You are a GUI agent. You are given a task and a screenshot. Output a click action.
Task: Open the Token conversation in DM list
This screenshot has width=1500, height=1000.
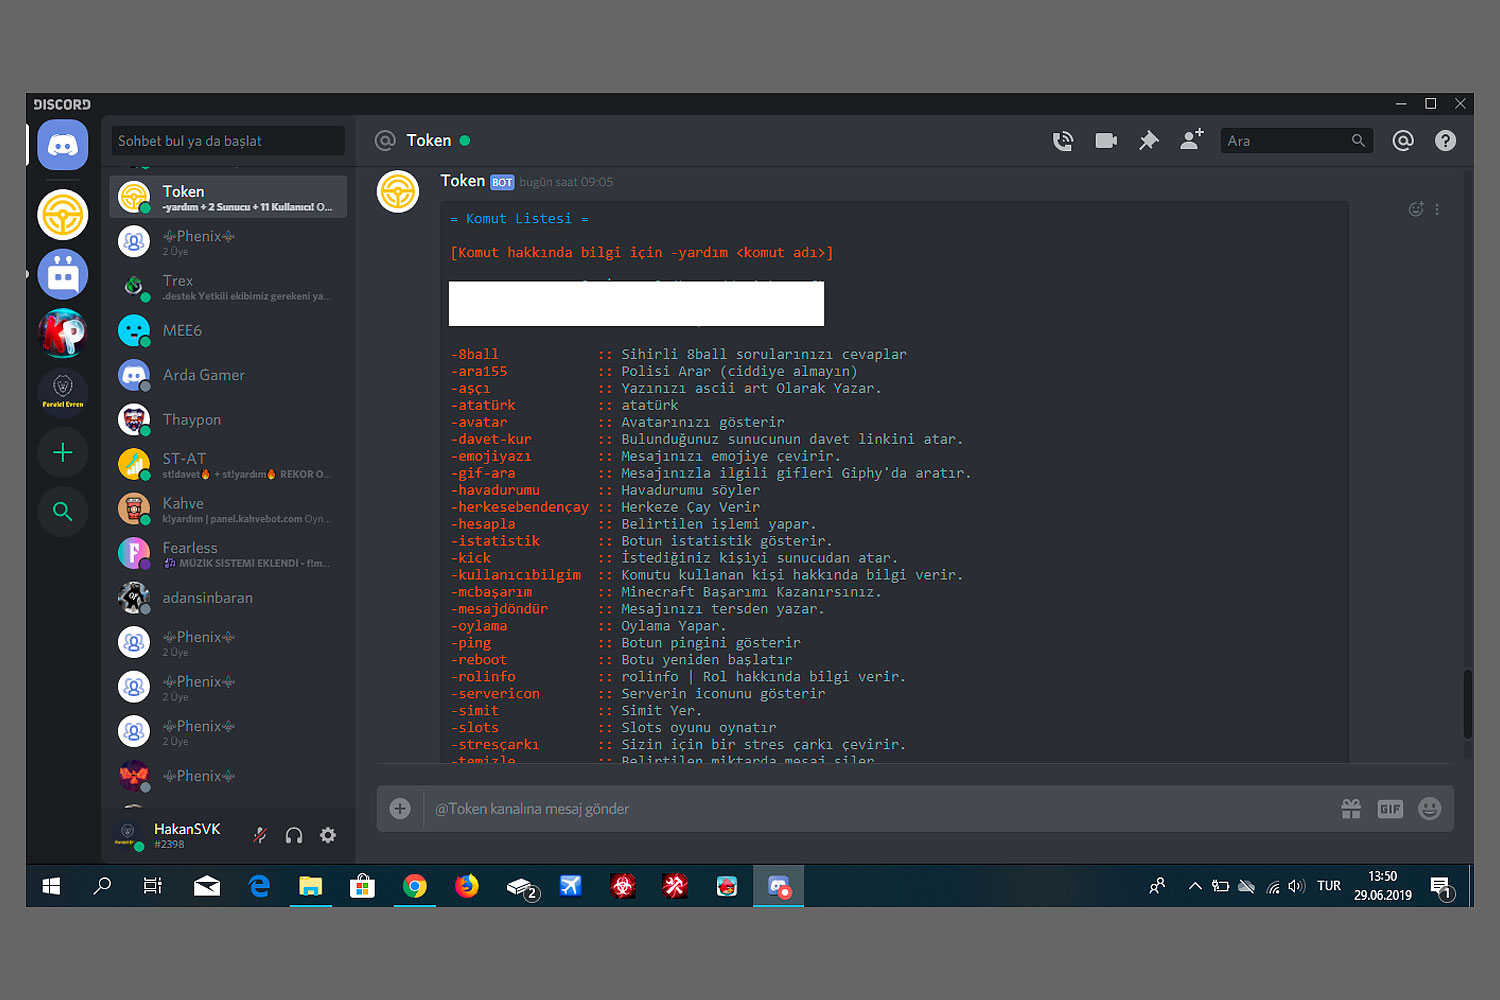(228, 197)
